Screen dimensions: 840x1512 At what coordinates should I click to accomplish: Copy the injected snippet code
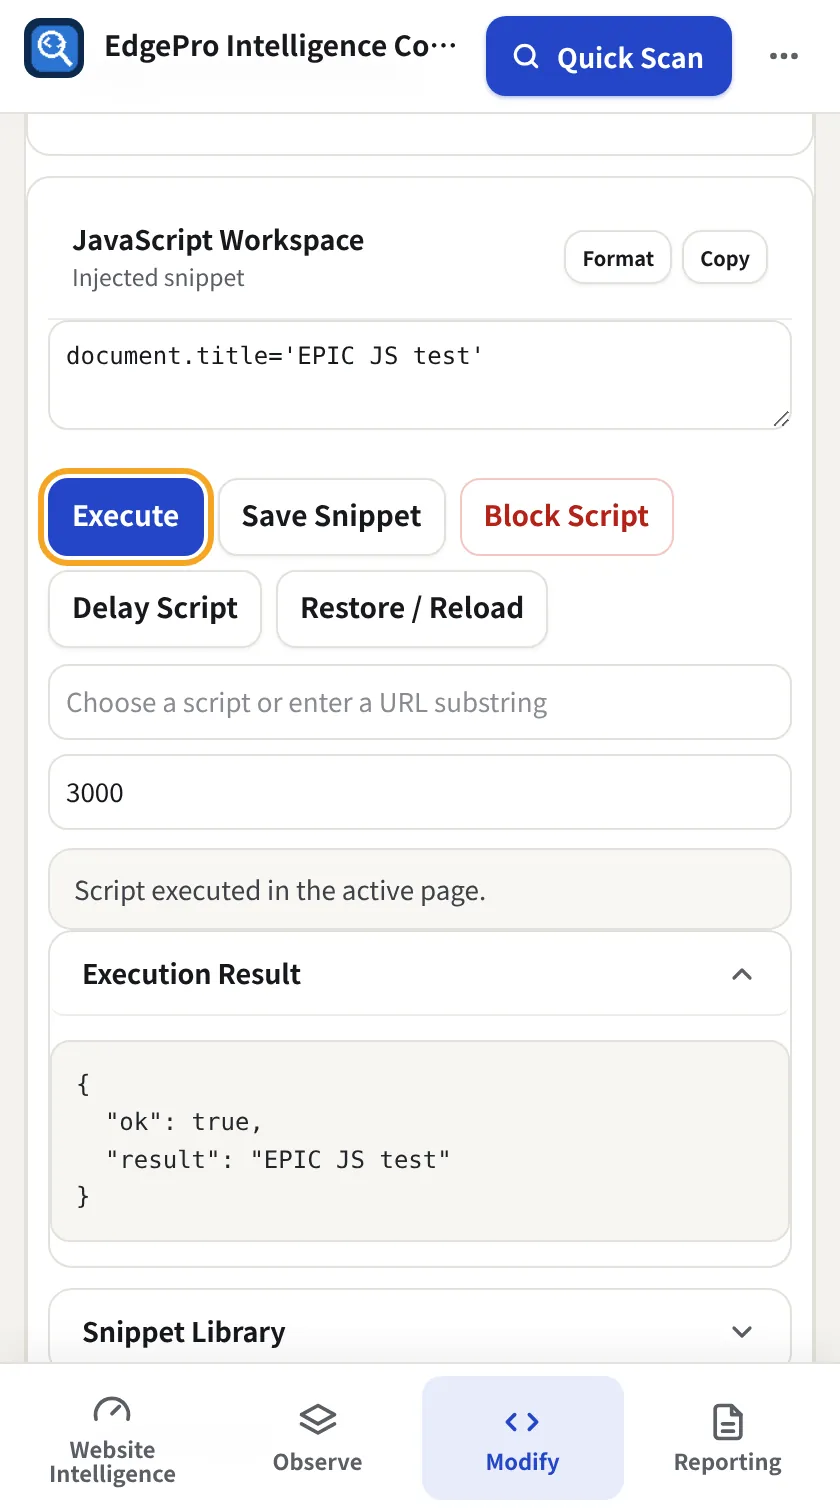tap(725, 259)
